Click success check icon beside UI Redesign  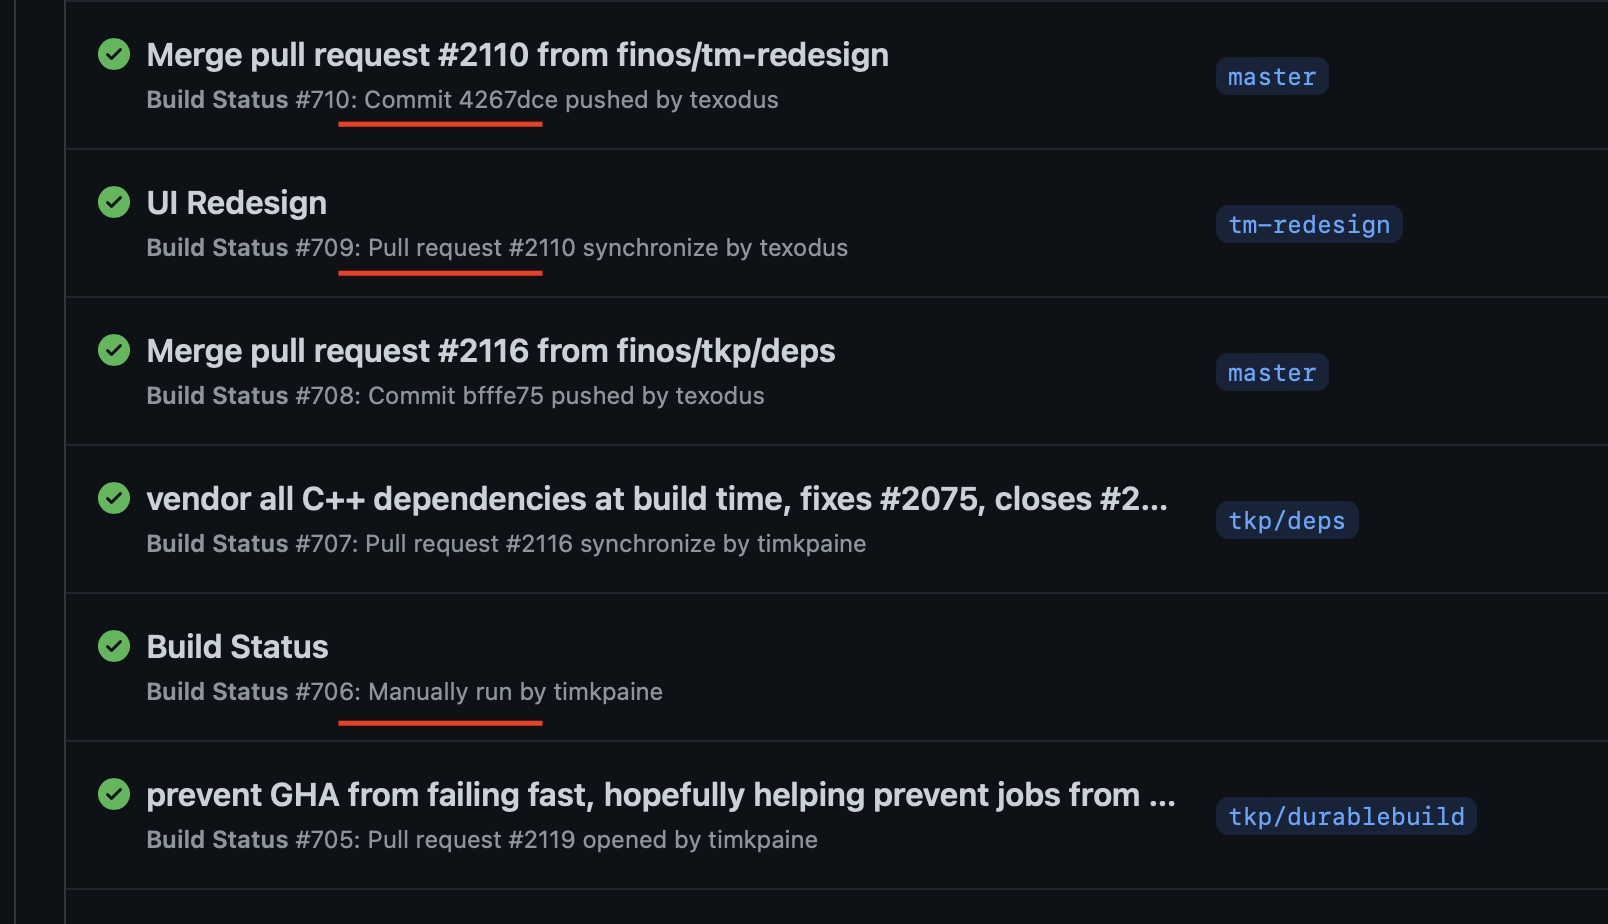(114, 202)
